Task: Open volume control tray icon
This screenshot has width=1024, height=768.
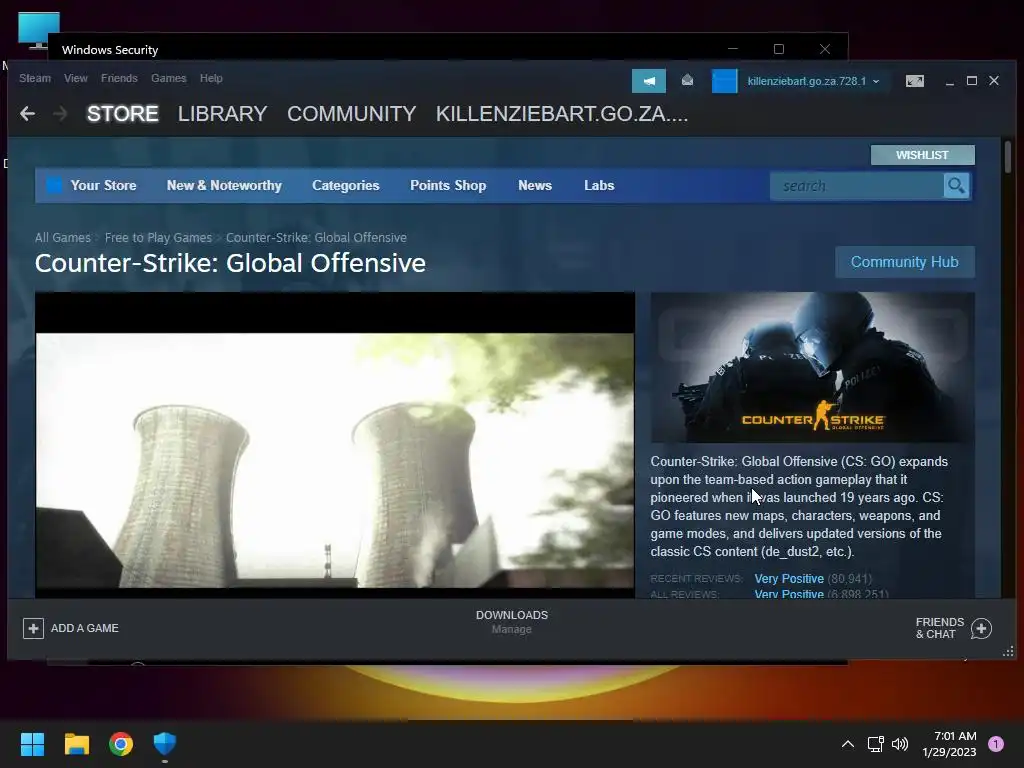Action: point(900,744)
